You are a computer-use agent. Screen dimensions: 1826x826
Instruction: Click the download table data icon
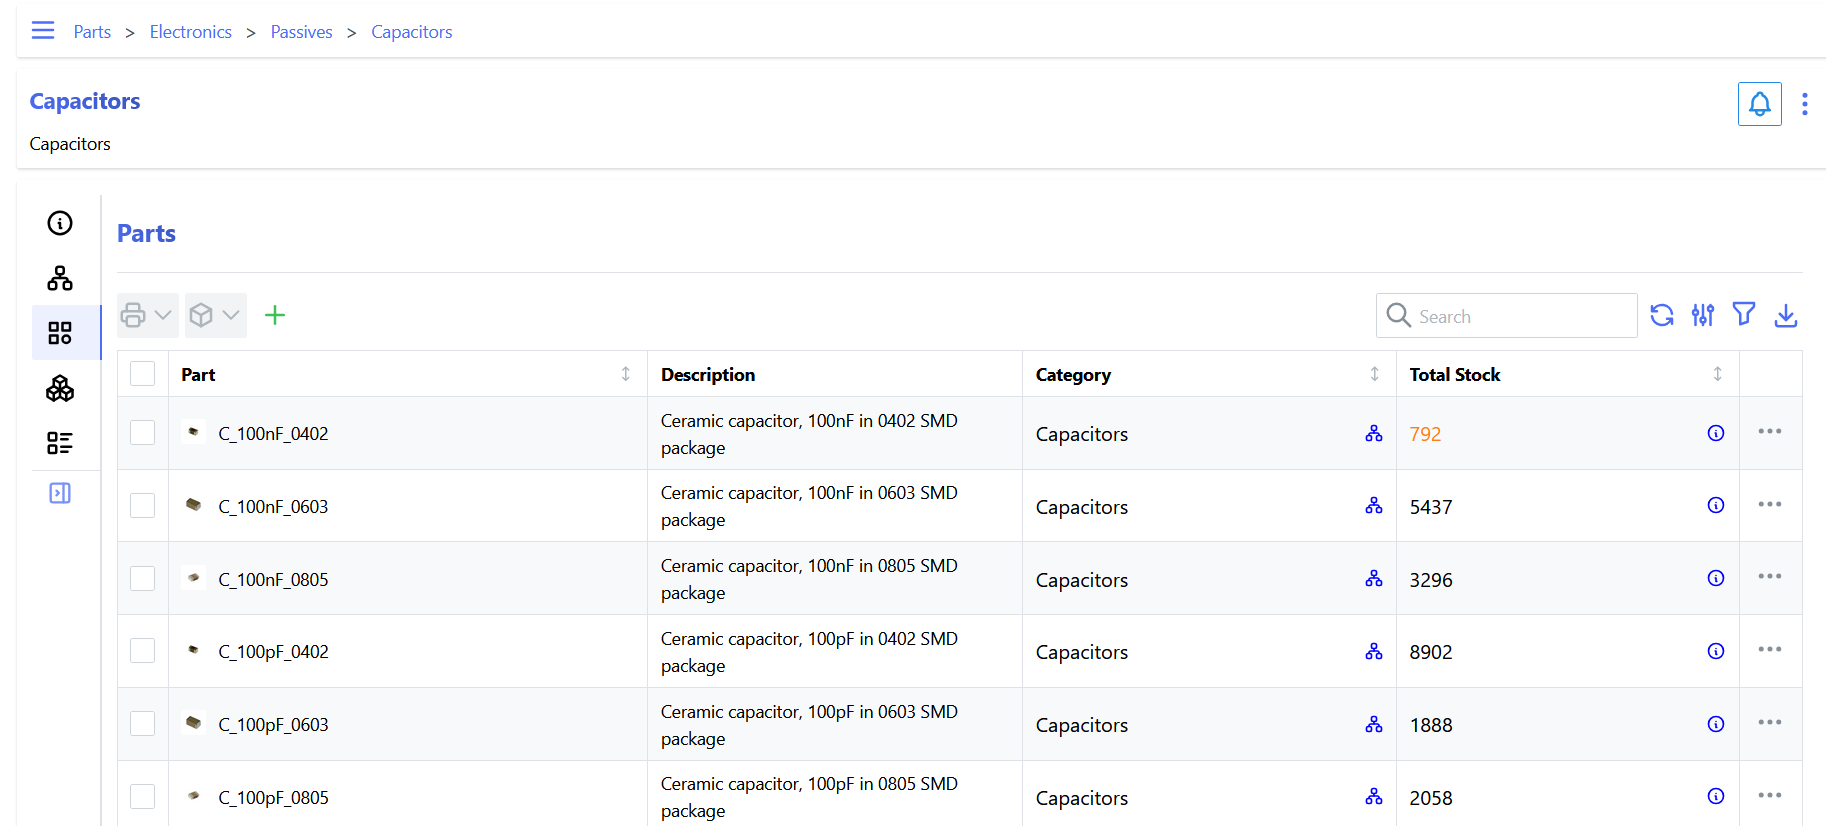click(x=1785, y=316)
